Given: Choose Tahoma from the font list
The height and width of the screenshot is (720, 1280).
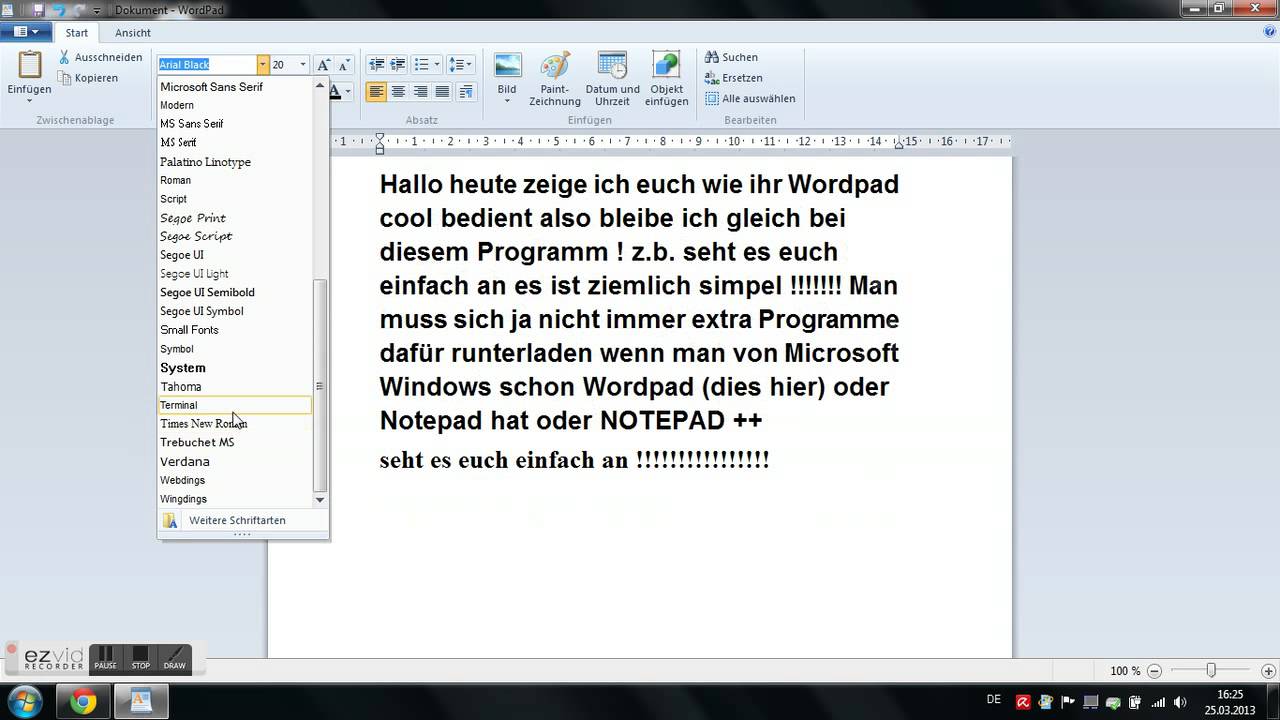Looking at the screenshot, I should [235, 386].
